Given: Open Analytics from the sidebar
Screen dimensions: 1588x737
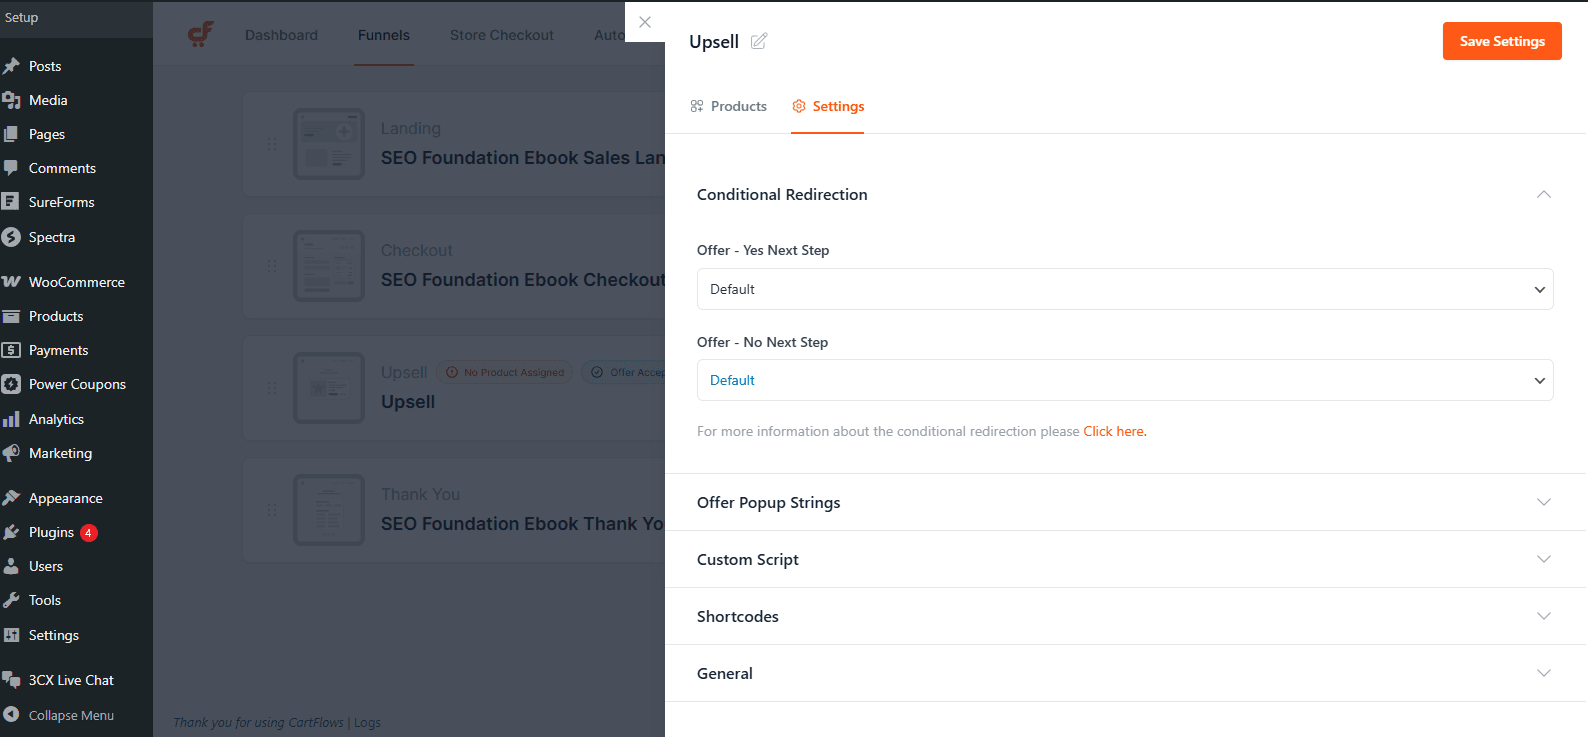Looking at the screenshot, I should click(x=56, y=419).
